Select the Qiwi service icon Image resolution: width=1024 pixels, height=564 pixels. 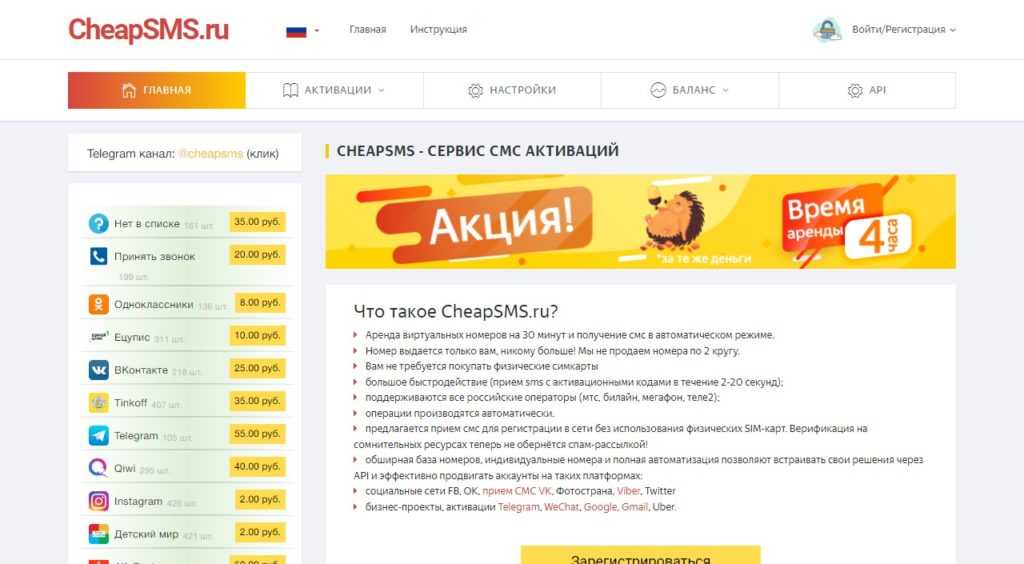[98, 468]
